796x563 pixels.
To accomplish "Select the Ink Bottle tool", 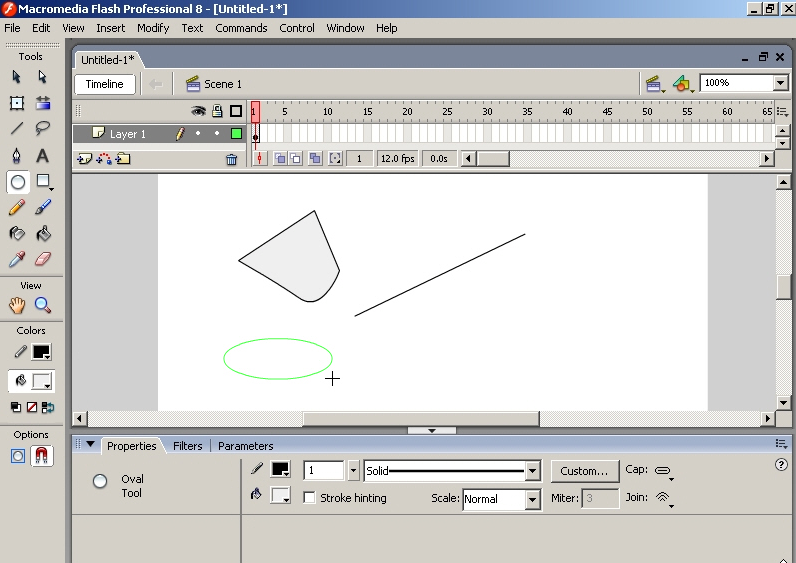I will tap(17, 234).
